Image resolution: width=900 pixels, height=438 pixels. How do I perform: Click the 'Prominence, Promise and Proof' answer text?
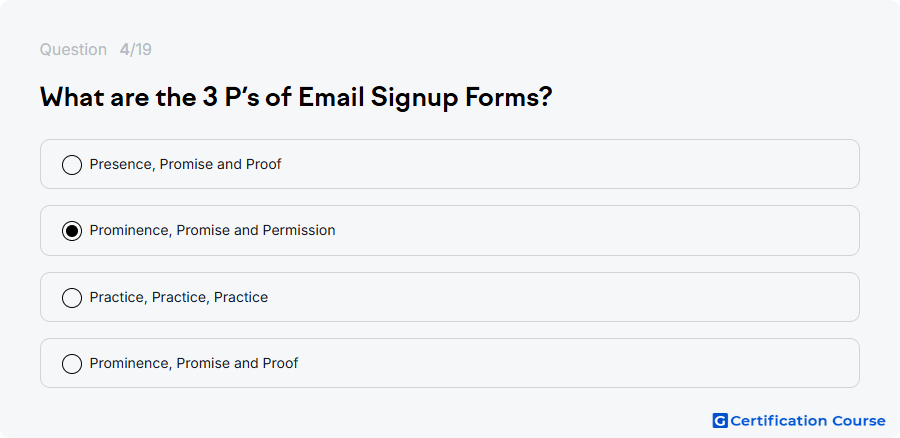(194, 363)
